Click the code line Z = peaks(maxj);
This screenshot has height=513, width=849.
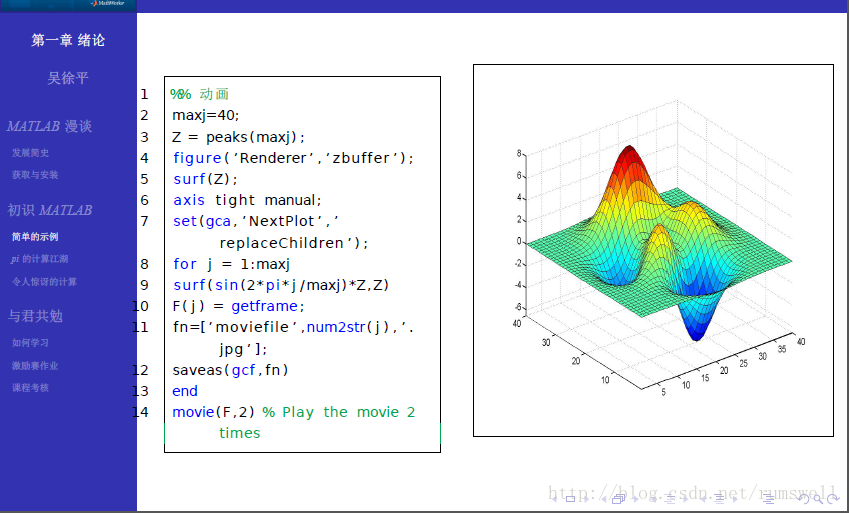coord(239,137)
